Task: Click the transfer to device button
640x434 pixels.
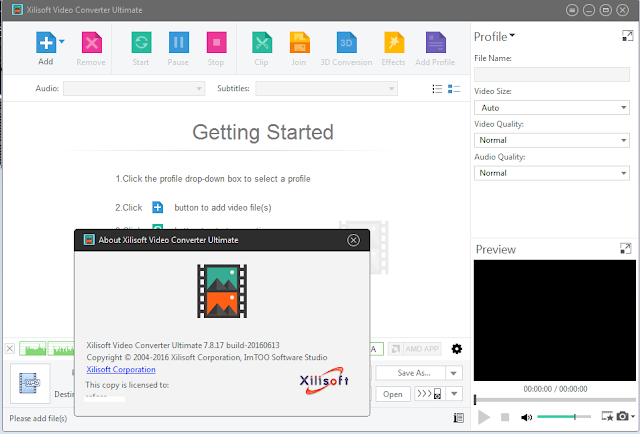Action: point(429,394)
